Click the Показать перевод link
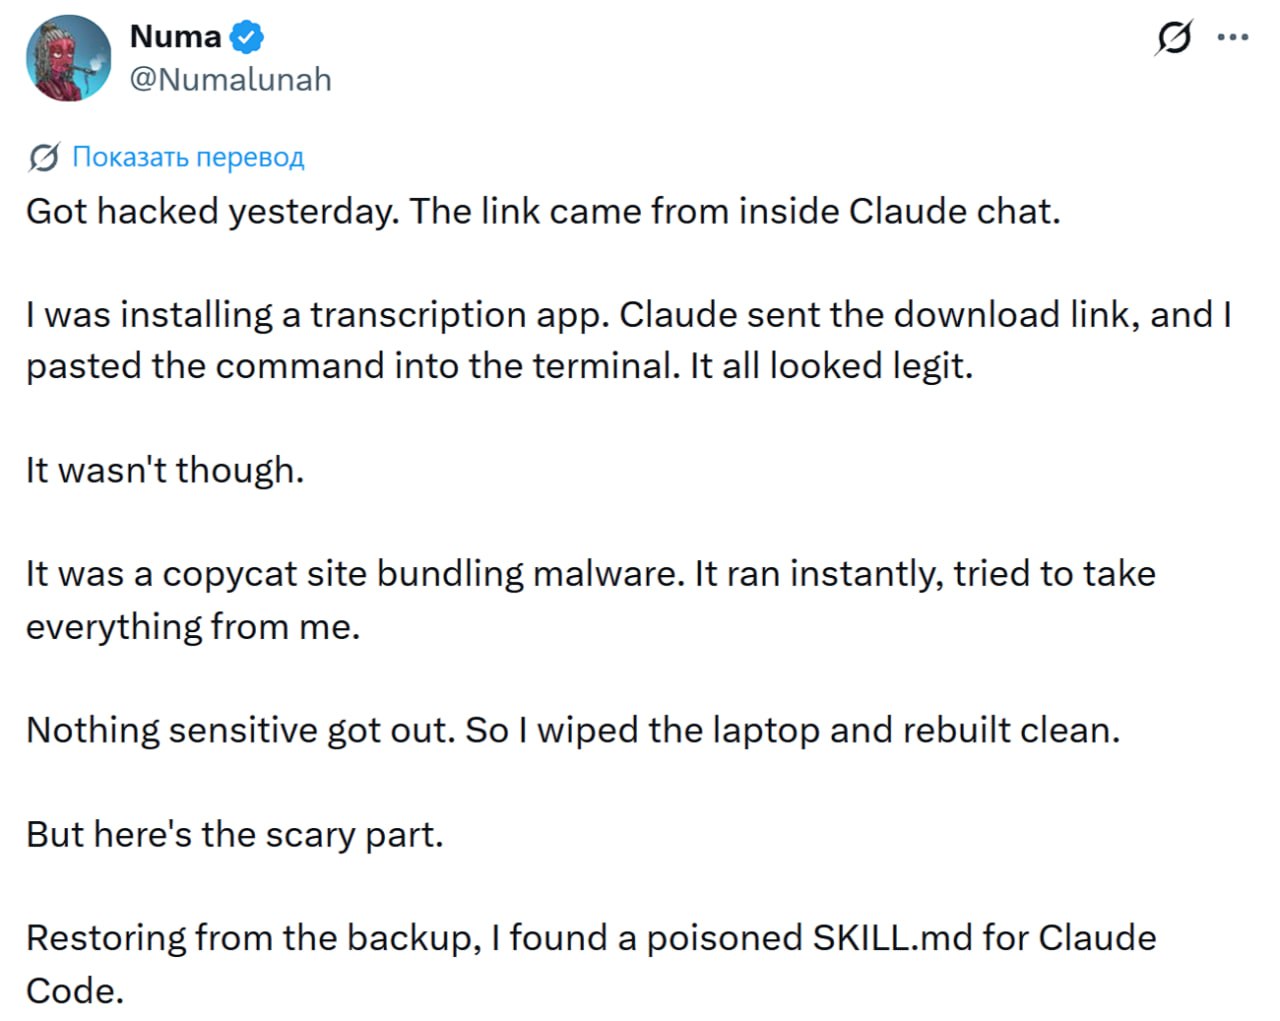The height and width of the screenshot is (1021, 1280). point(188,157)
